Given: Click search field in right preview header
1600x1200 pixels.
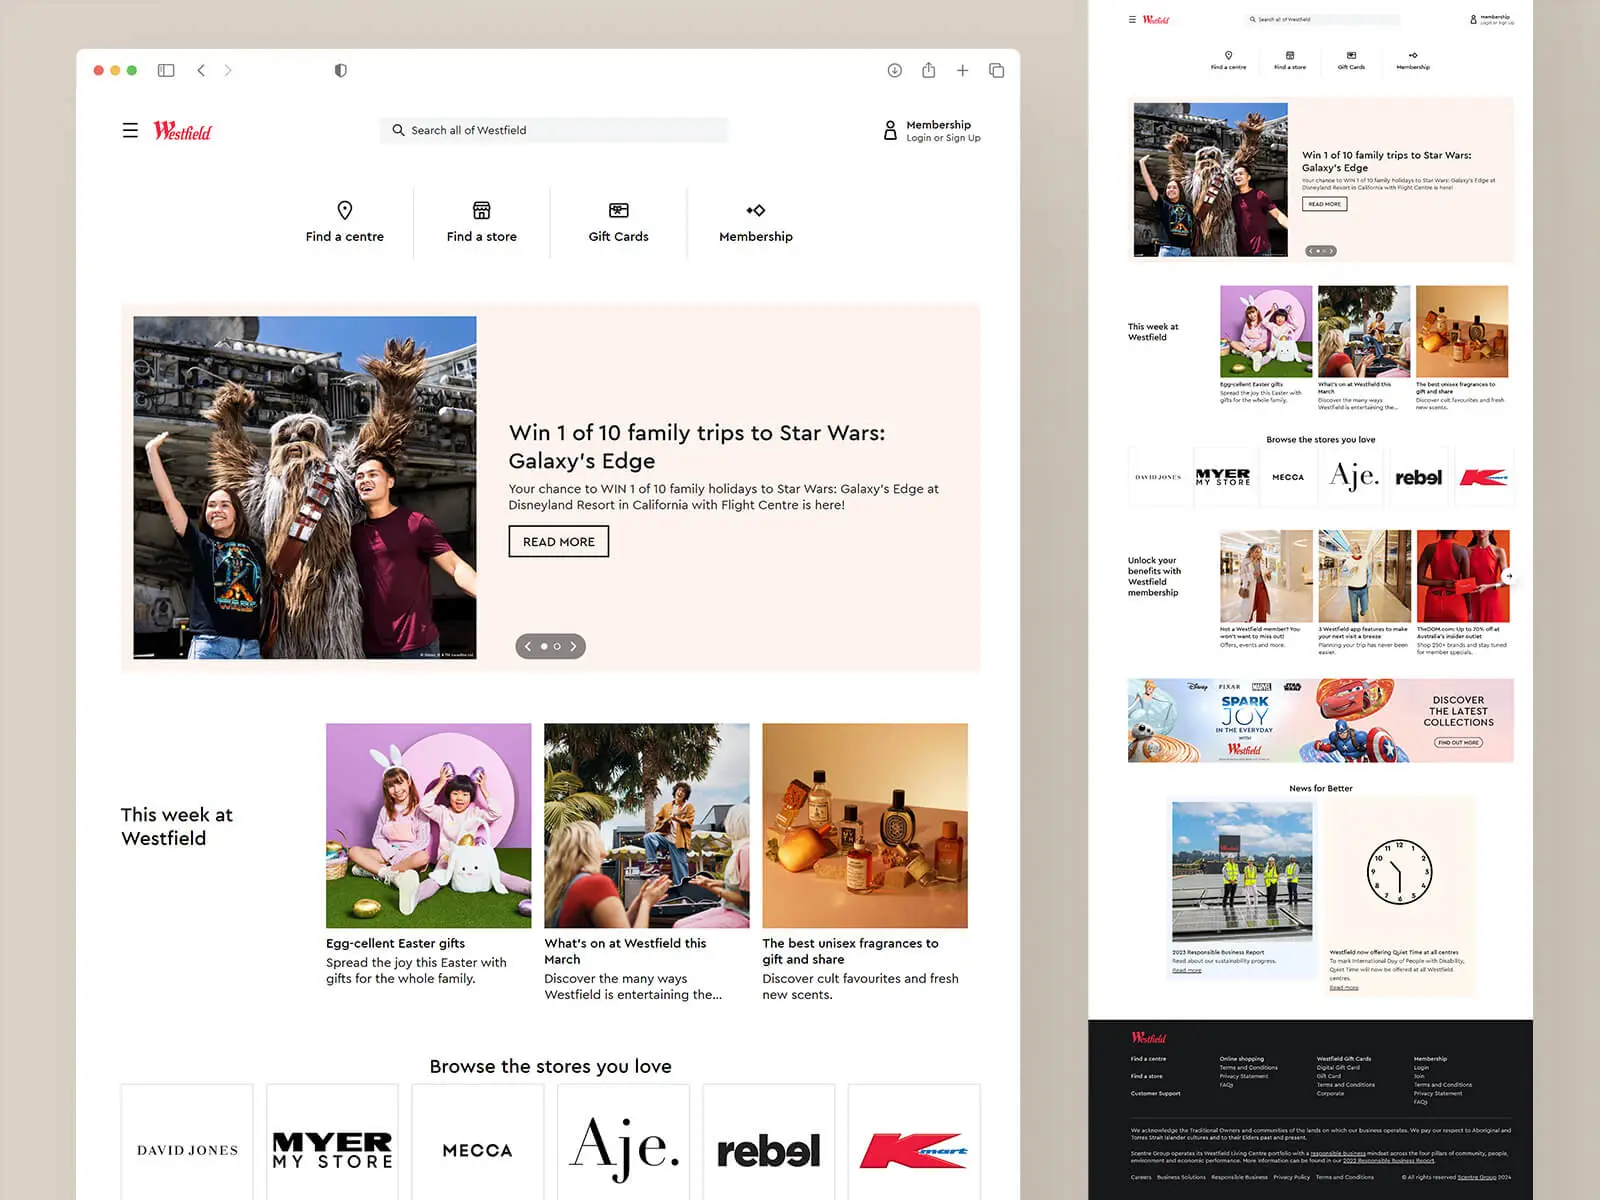Looking at the screenshot, I should click(x=1322, y=19).
